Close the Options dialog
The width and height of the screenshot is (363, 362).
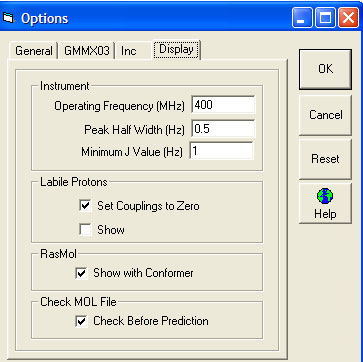[348, 18]
